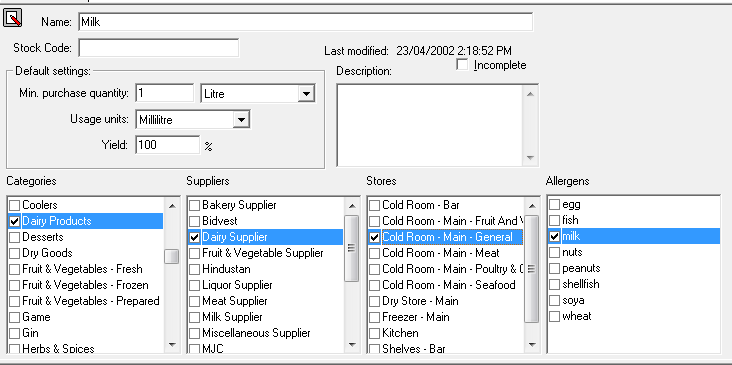Check Fruit & Vegetables - Prepared category
Image resolution: width=732 pixels, height=365 pixels.
pos(15,301)
